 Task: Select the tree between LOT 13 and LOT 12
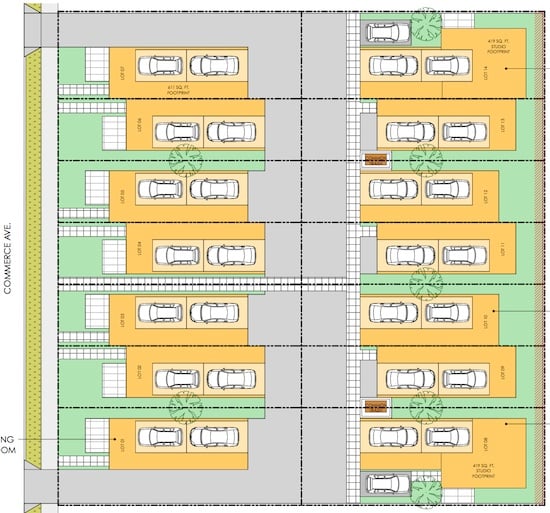[426, 161]
